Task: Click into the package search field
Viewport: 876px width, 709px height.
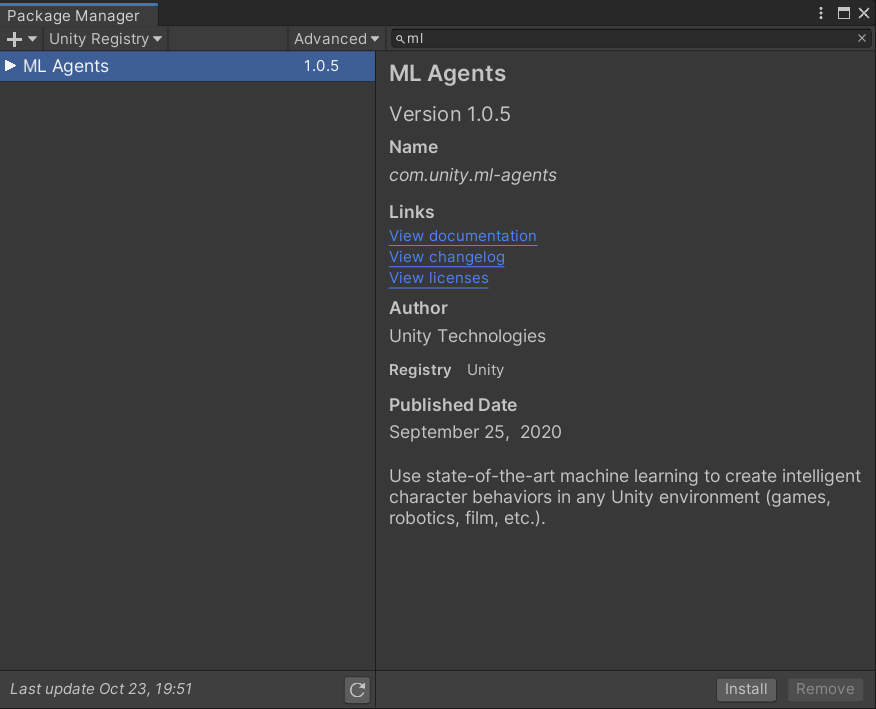Action: click(630, 39)
